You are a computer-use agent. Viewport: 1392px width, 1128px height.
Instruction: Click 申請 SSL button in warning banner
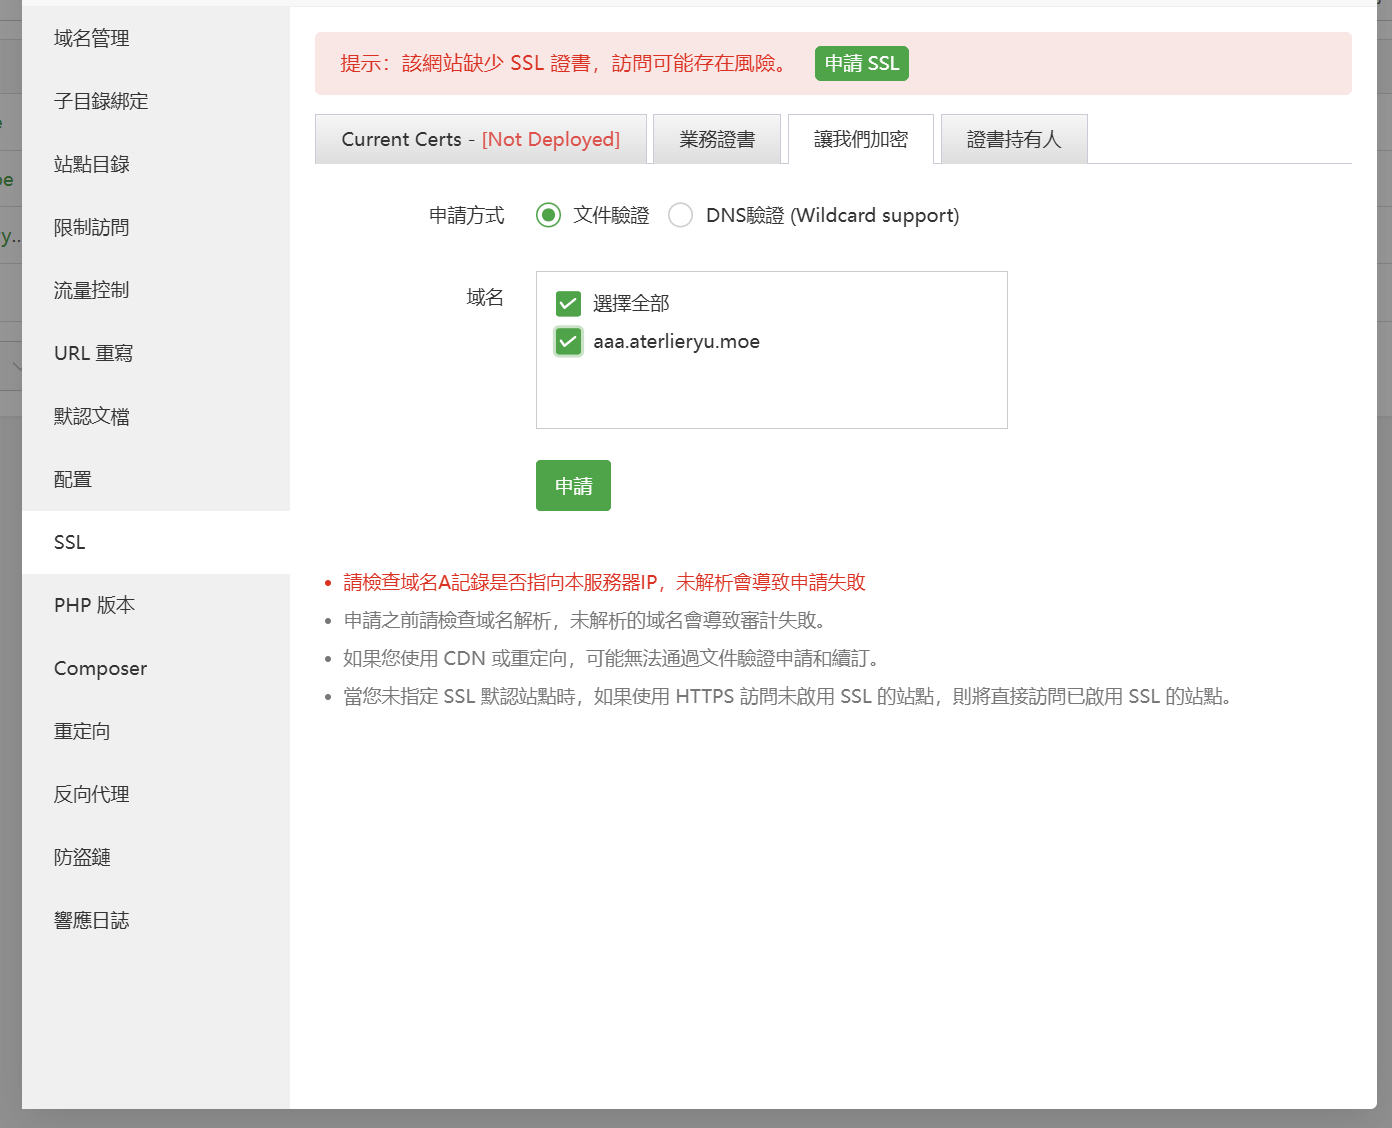[x=861, y=63]
